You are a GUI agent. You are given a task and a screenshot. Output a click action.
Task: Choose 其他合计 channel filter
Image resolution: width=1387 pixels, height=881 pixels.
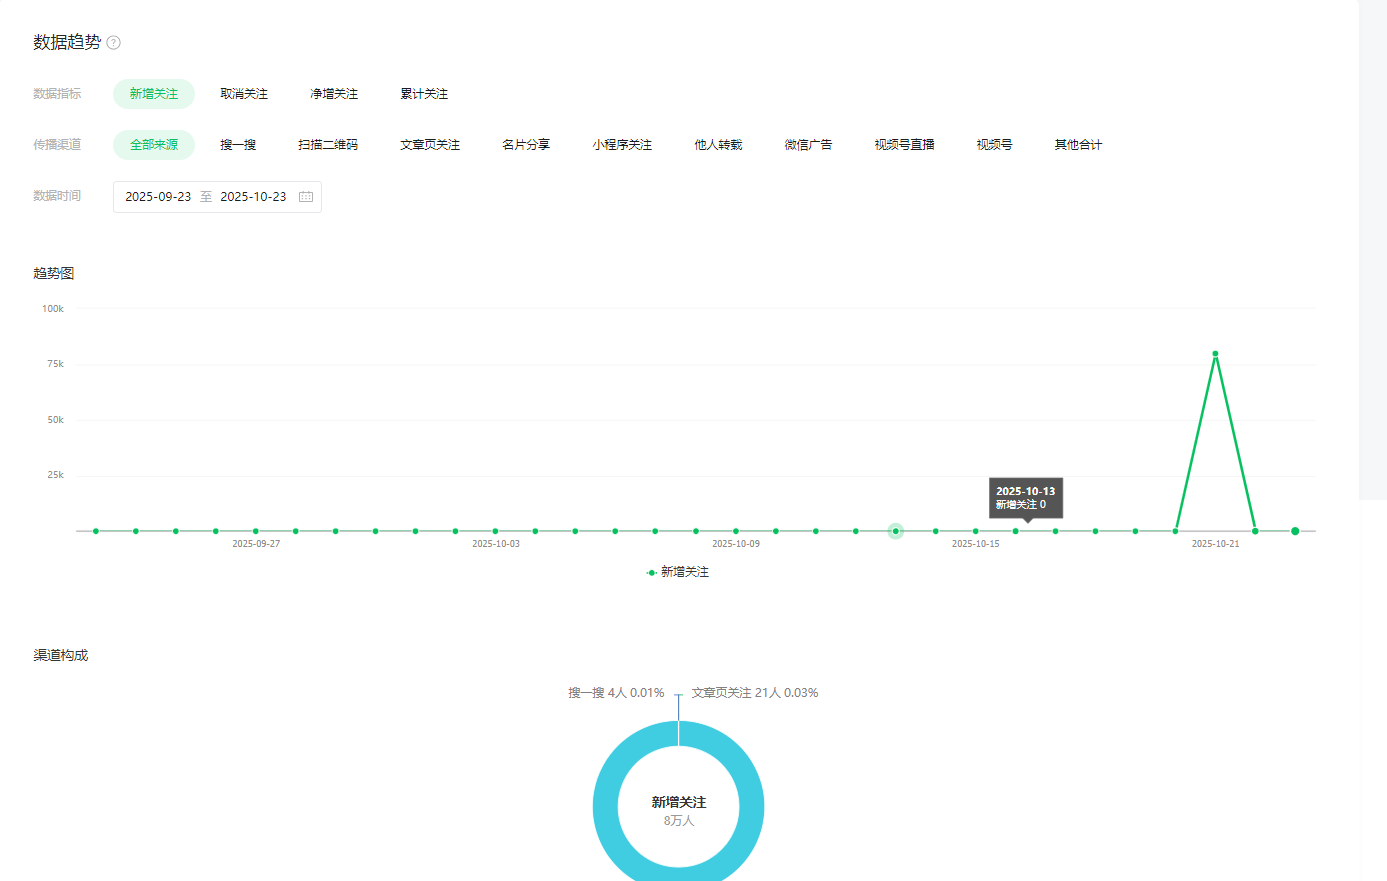point(1078,145)
